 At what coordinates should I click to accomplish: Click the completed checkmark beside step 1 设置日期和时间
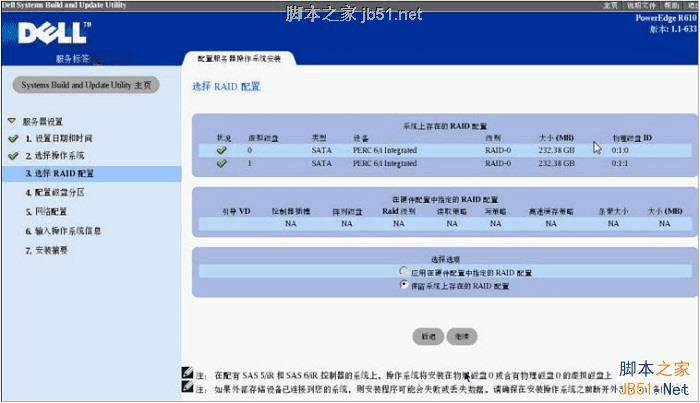13,138
